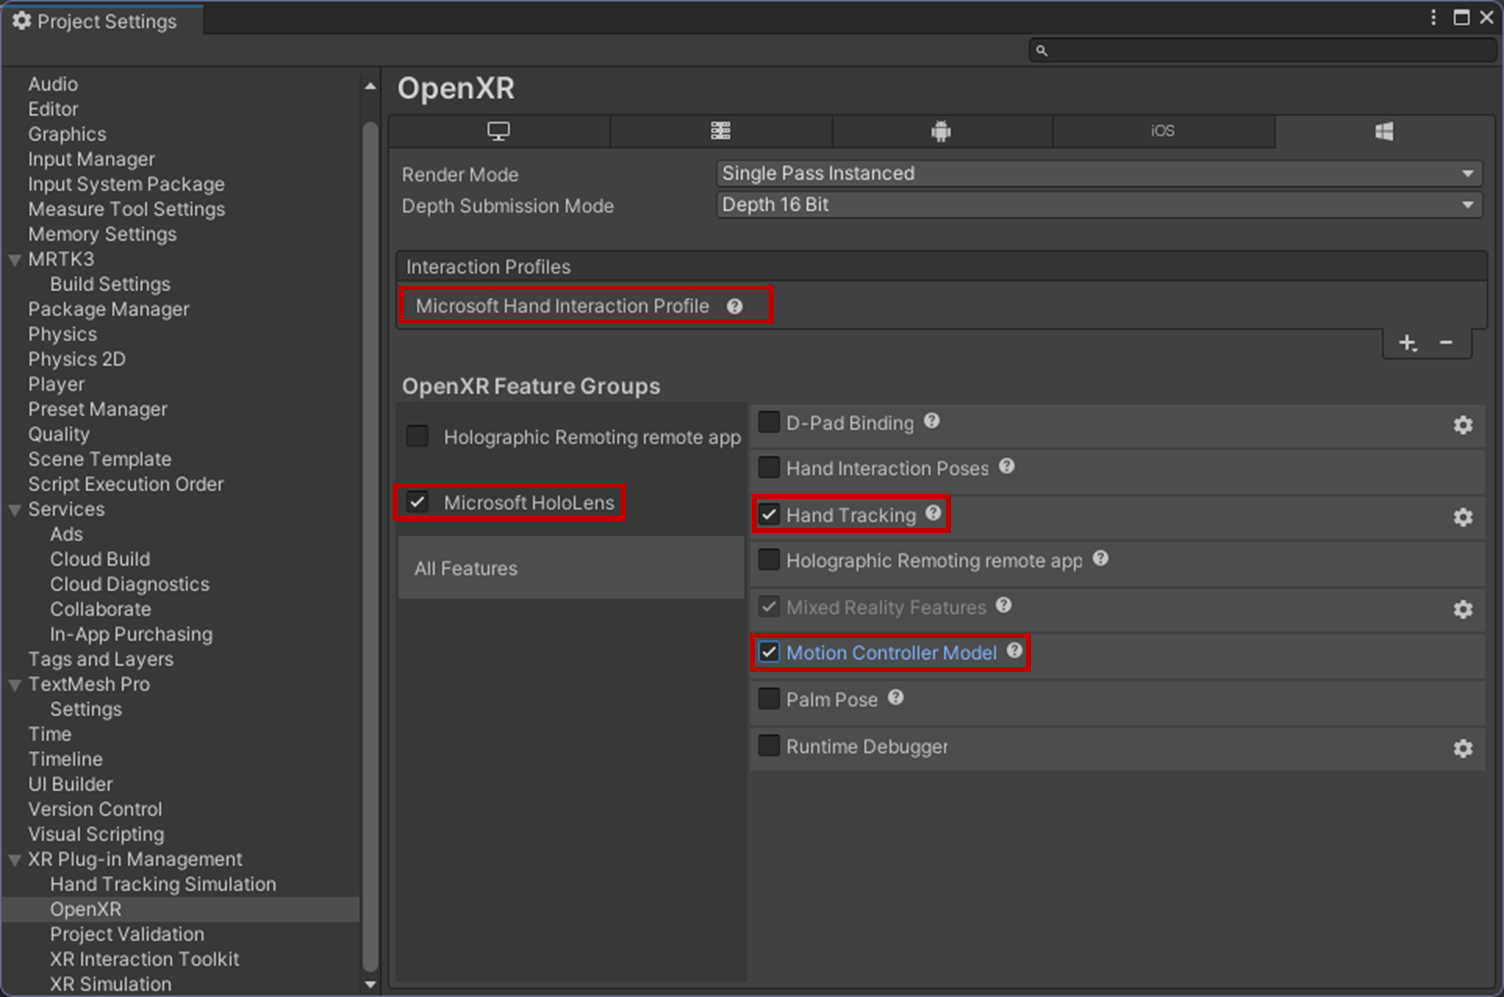Remove interaction profile with minus button

(x=1446, y=343)
